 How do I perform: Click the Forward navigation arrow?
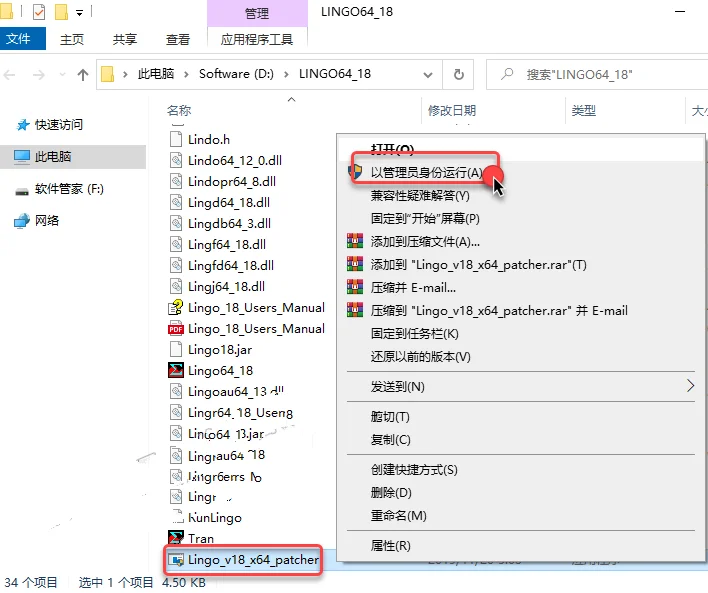point(39,75)
